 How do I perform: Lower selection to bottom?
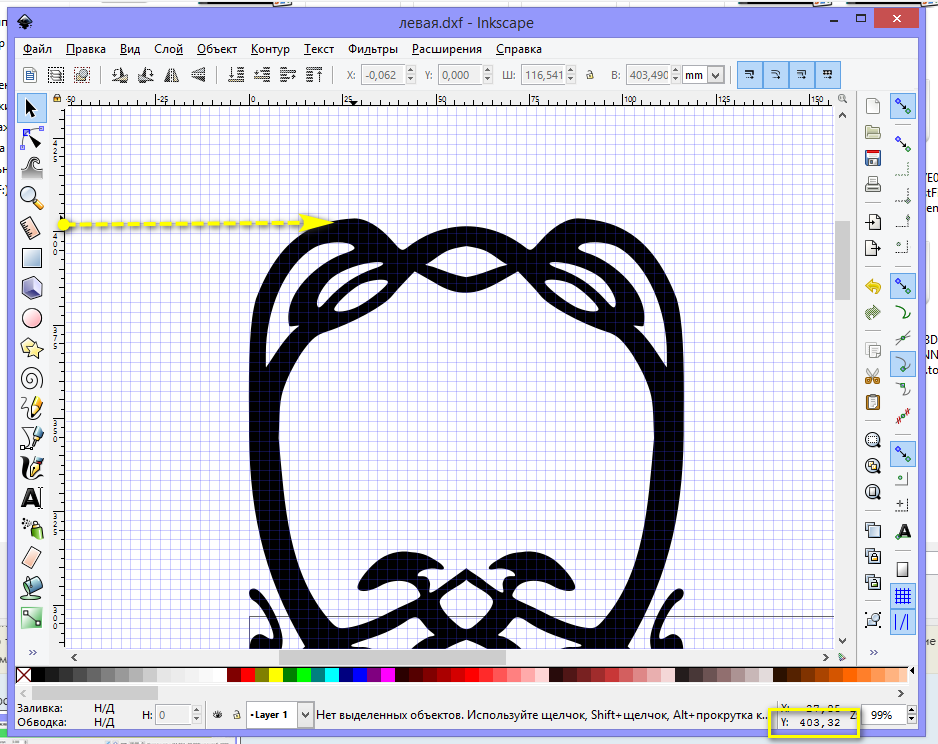point(236,75)
